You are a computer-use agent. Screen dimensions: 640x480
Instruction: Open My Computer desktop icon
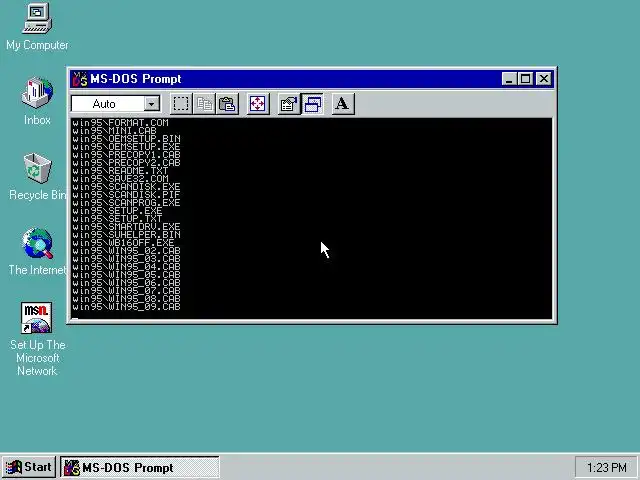click(37, 27)
